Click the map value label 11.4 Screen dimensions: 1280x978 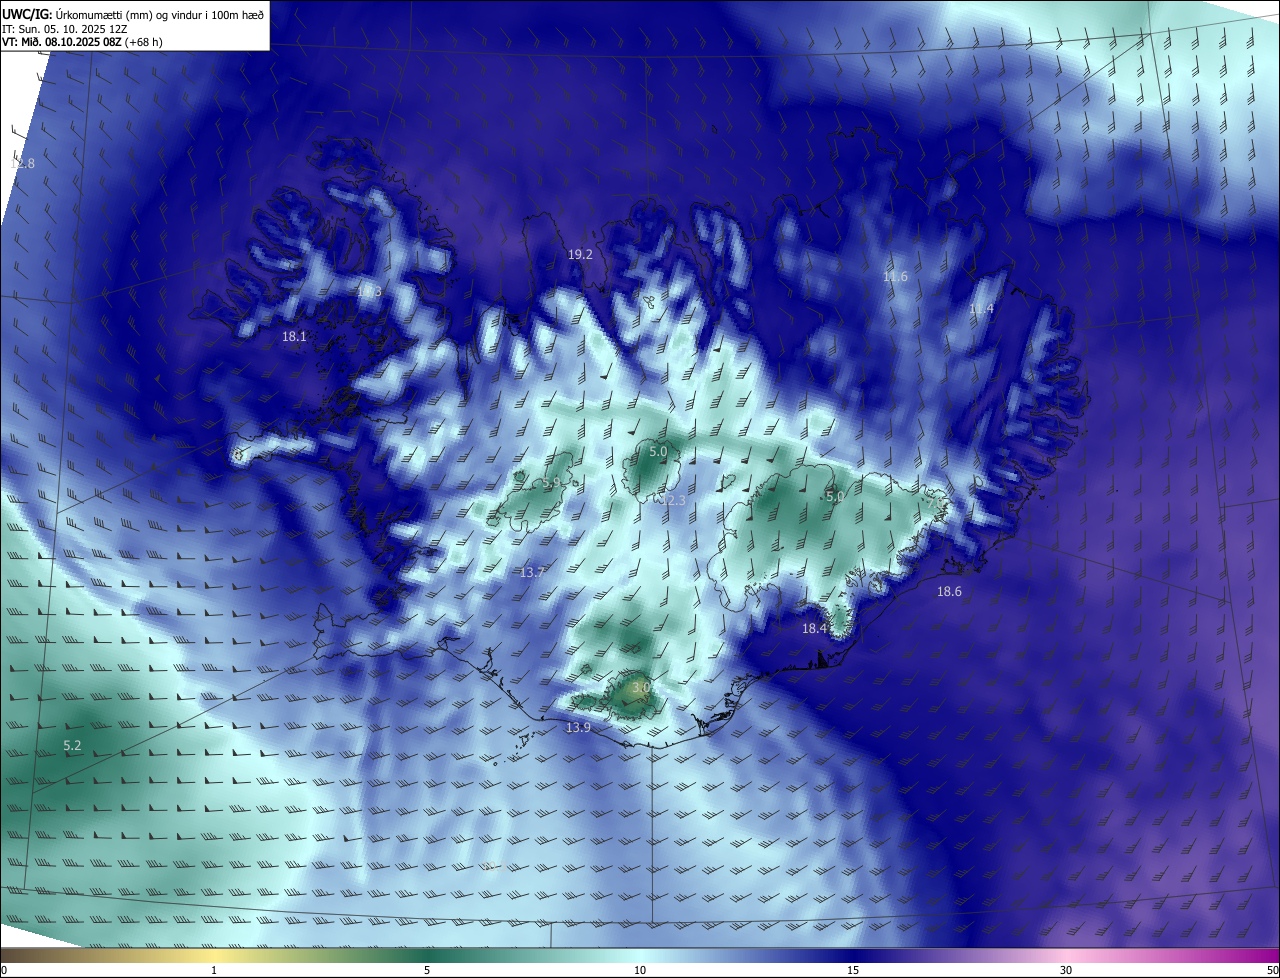(981, 309)
